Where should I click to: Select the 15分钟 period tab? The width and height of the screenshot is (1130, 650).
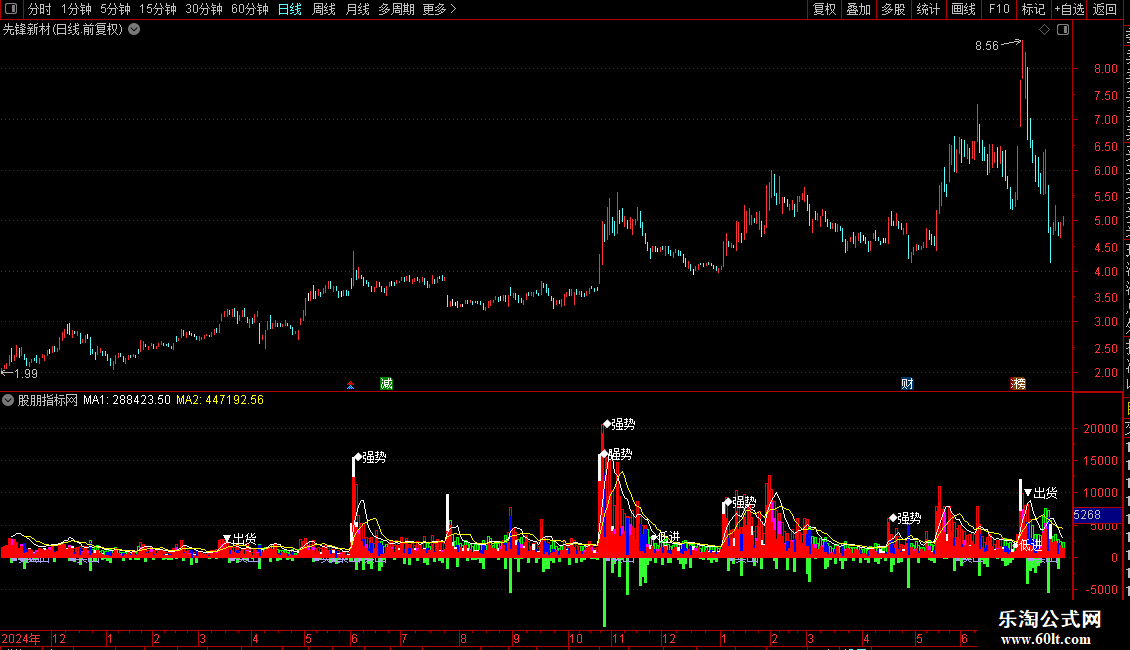pyautogui.click(x=158, y=9)
